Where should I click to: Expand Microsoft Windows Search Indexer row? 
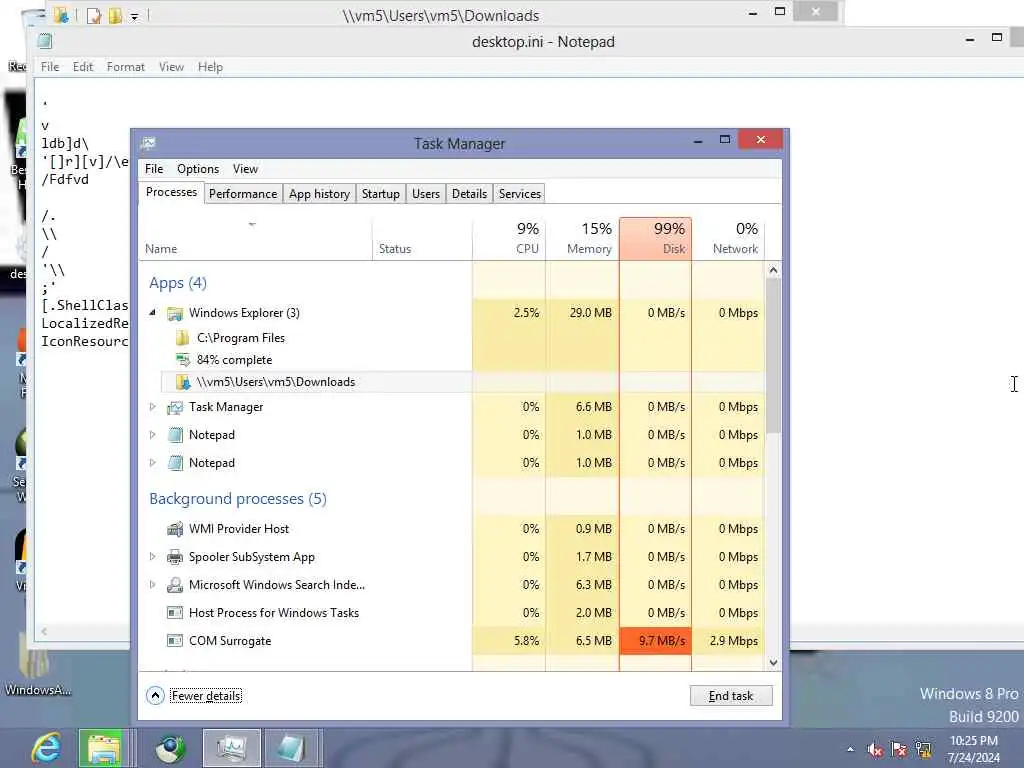[152, 585]
